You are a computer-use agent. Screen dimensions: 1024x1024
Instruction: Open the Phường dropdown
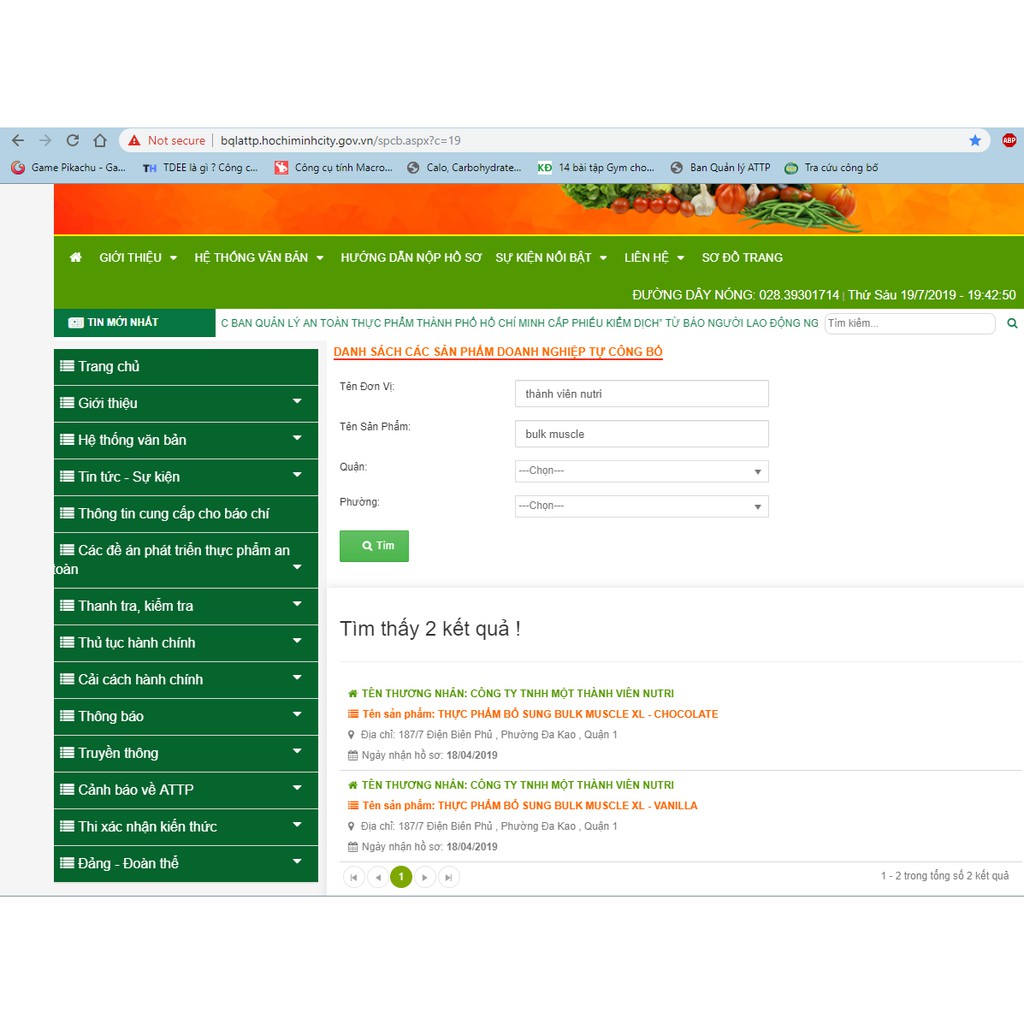pyautogui.click(x=641, y=506)
